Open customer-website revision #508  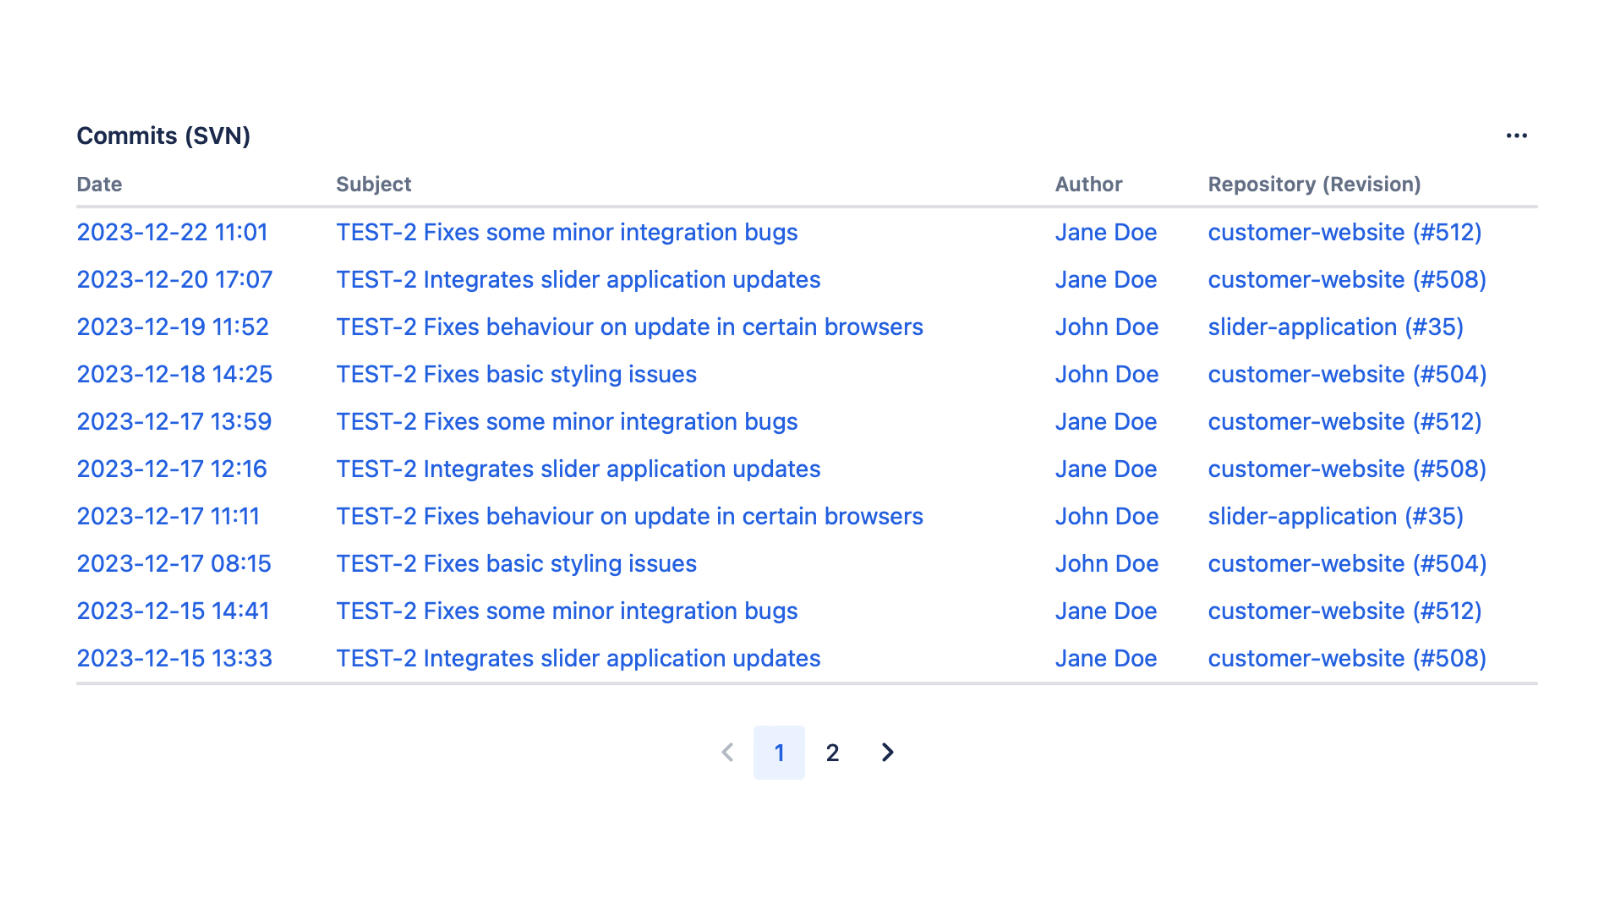1346,279
